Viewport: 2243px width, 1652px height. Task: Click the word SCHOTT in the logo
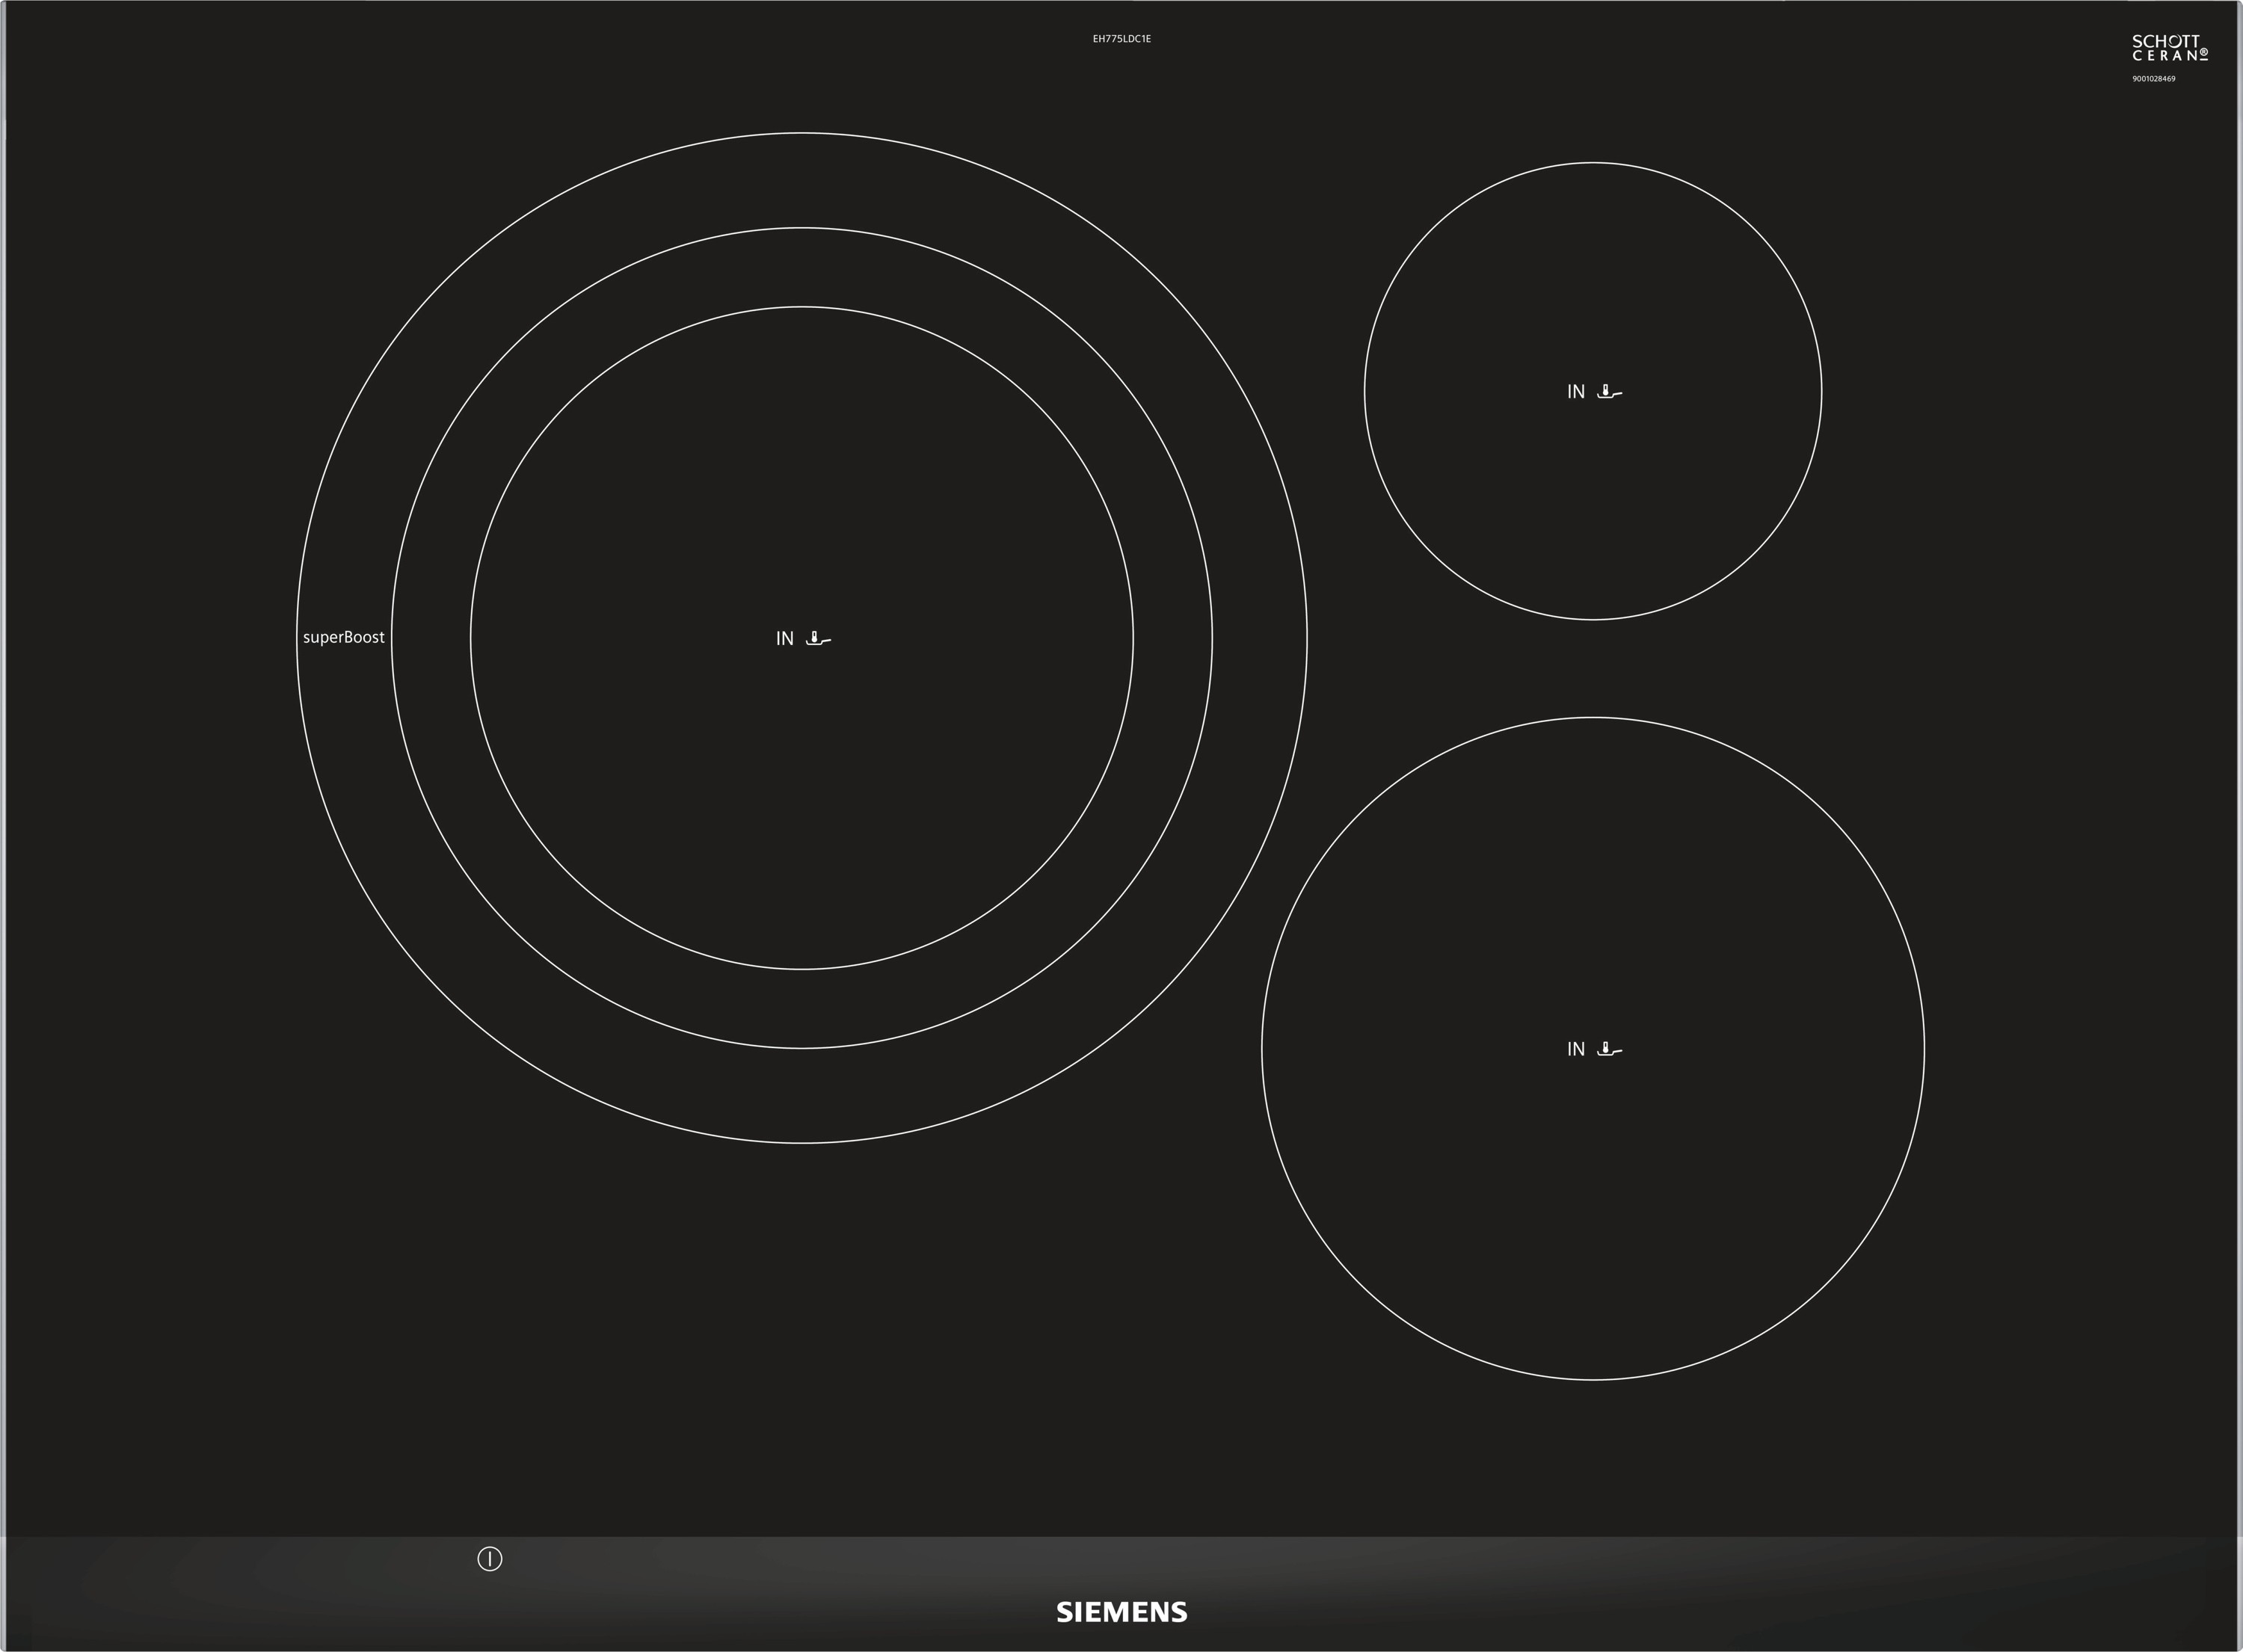(x=2166, y=41)
